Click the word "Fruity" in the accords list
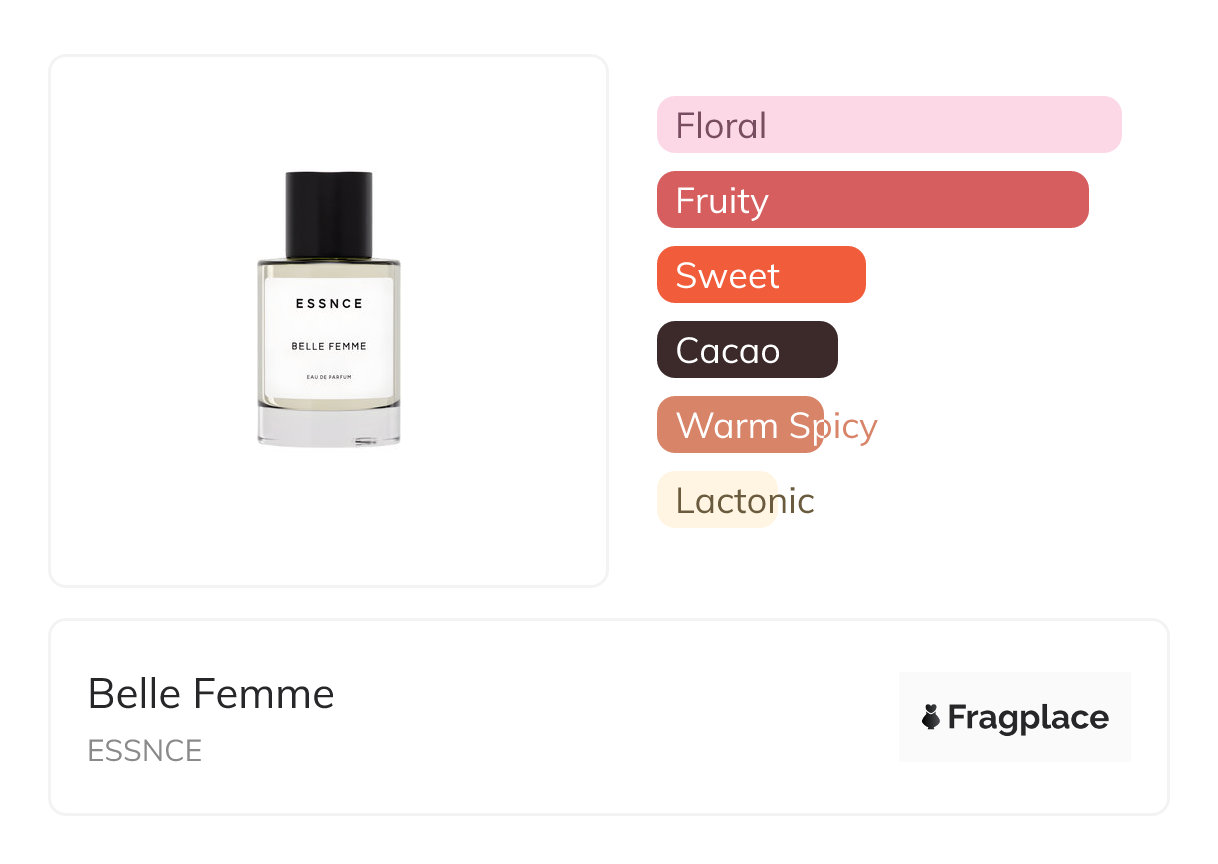 [722, 200]
